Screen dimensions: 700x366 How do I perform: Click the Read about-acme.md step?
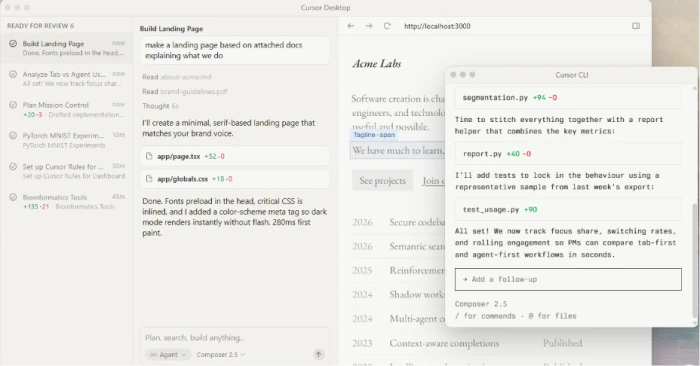(176, 77)
